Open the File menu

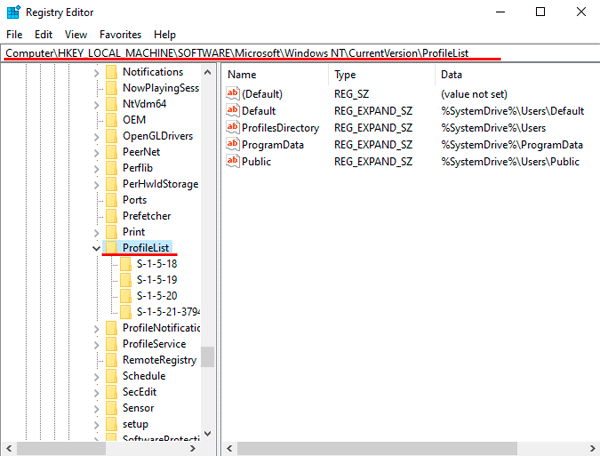pyautogui.click(x=14, y=34)
